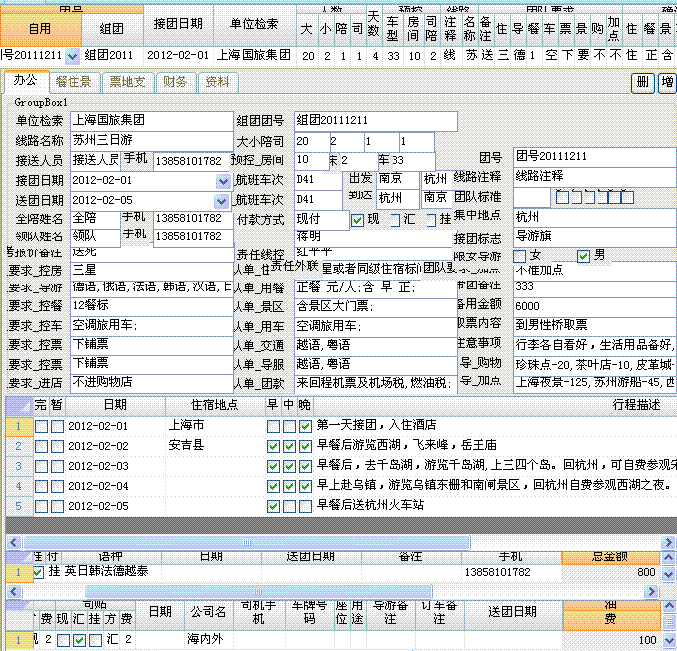This screenshot has height=651, width=677.
Task: Toggle the 挂 checkbox in the guide row
Action: click(39, 572)
